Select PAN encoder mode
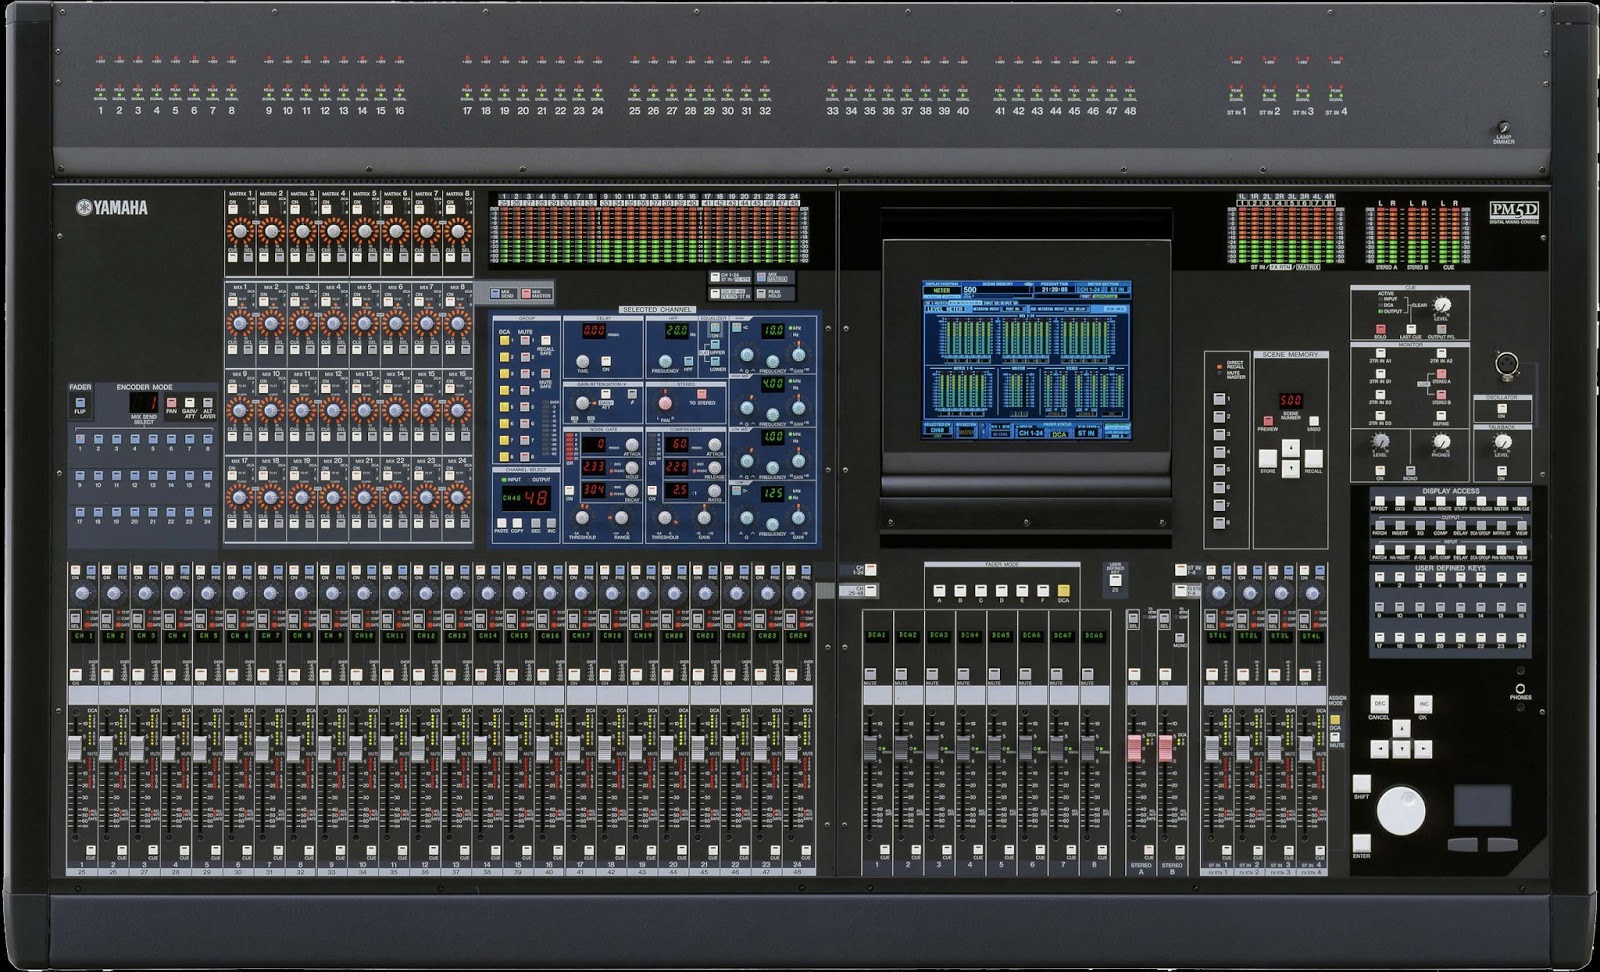 tap(171, 402)
